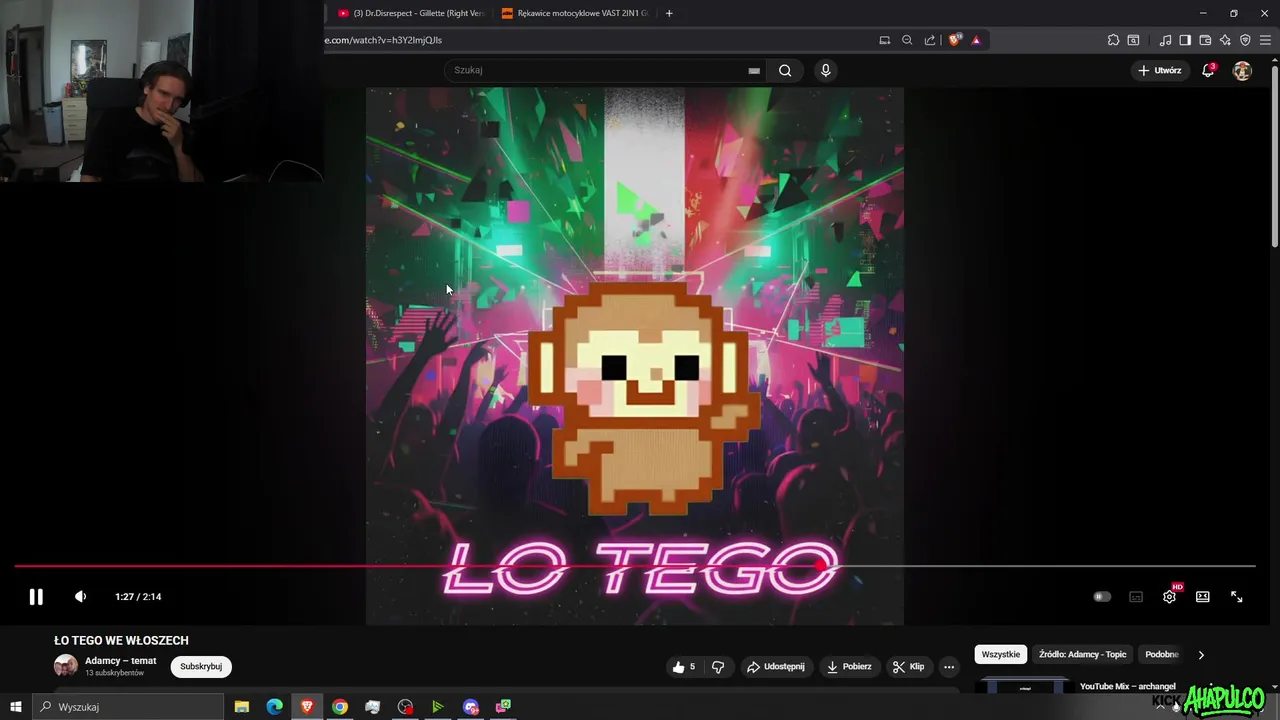1280x720 pixels.
Task: Click the Subskrybuj button
Action: coord(201,667)
